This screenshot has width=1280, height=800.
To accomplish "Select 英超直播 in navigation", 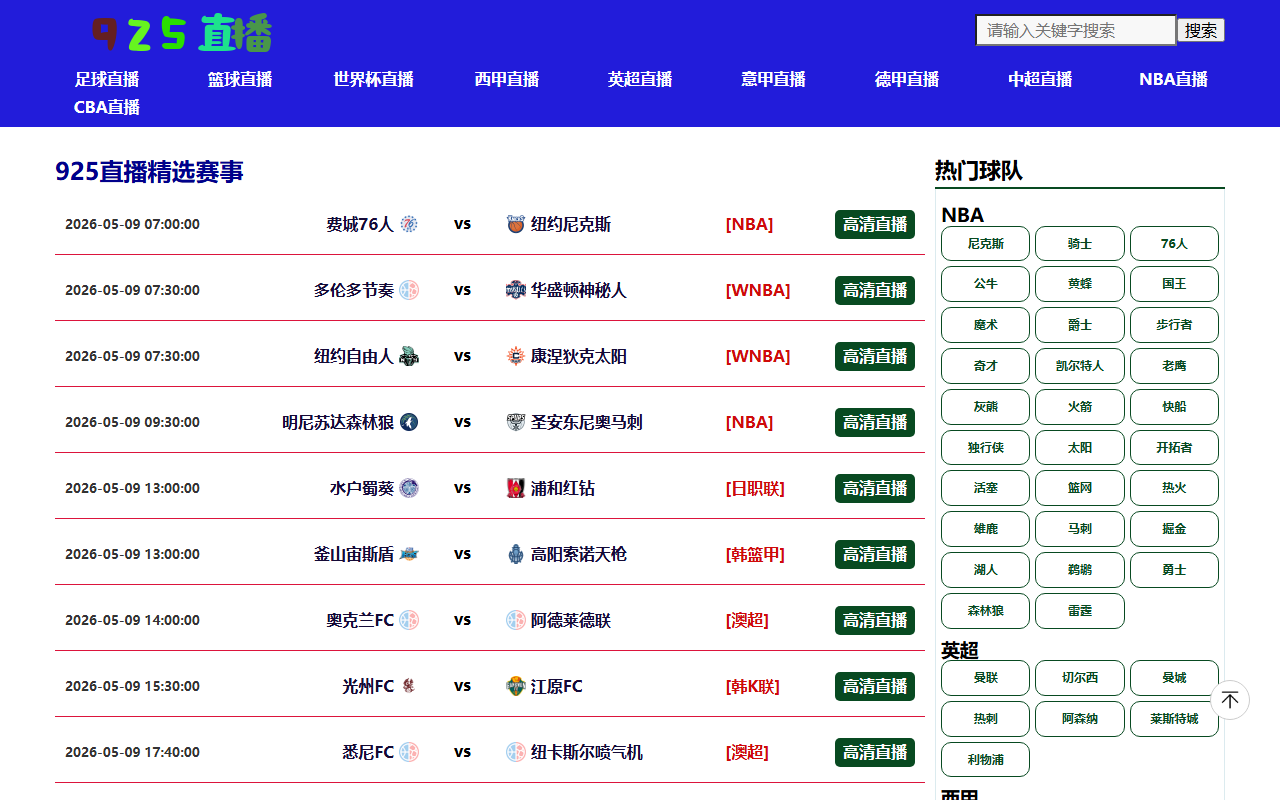I will coord(640,79).
